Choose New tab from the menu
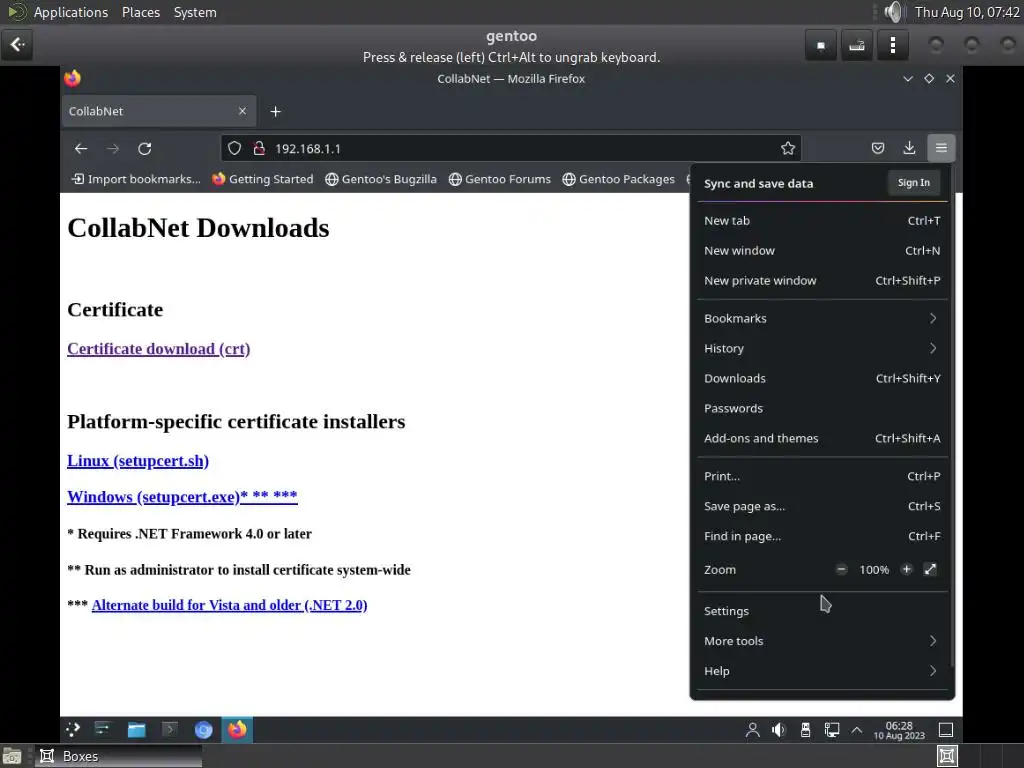The width and height of the screenshot is (1024, 768). [x=822, y=221]
